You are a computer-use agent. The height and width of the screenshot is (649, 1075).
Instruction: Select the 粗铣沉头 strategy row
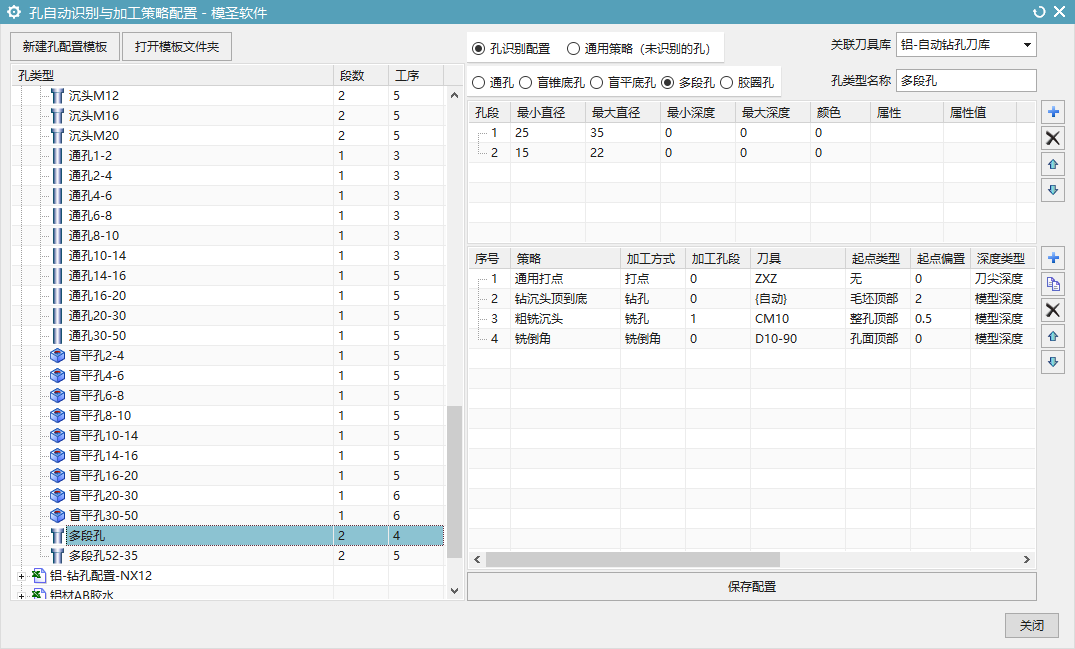(751, 319)
